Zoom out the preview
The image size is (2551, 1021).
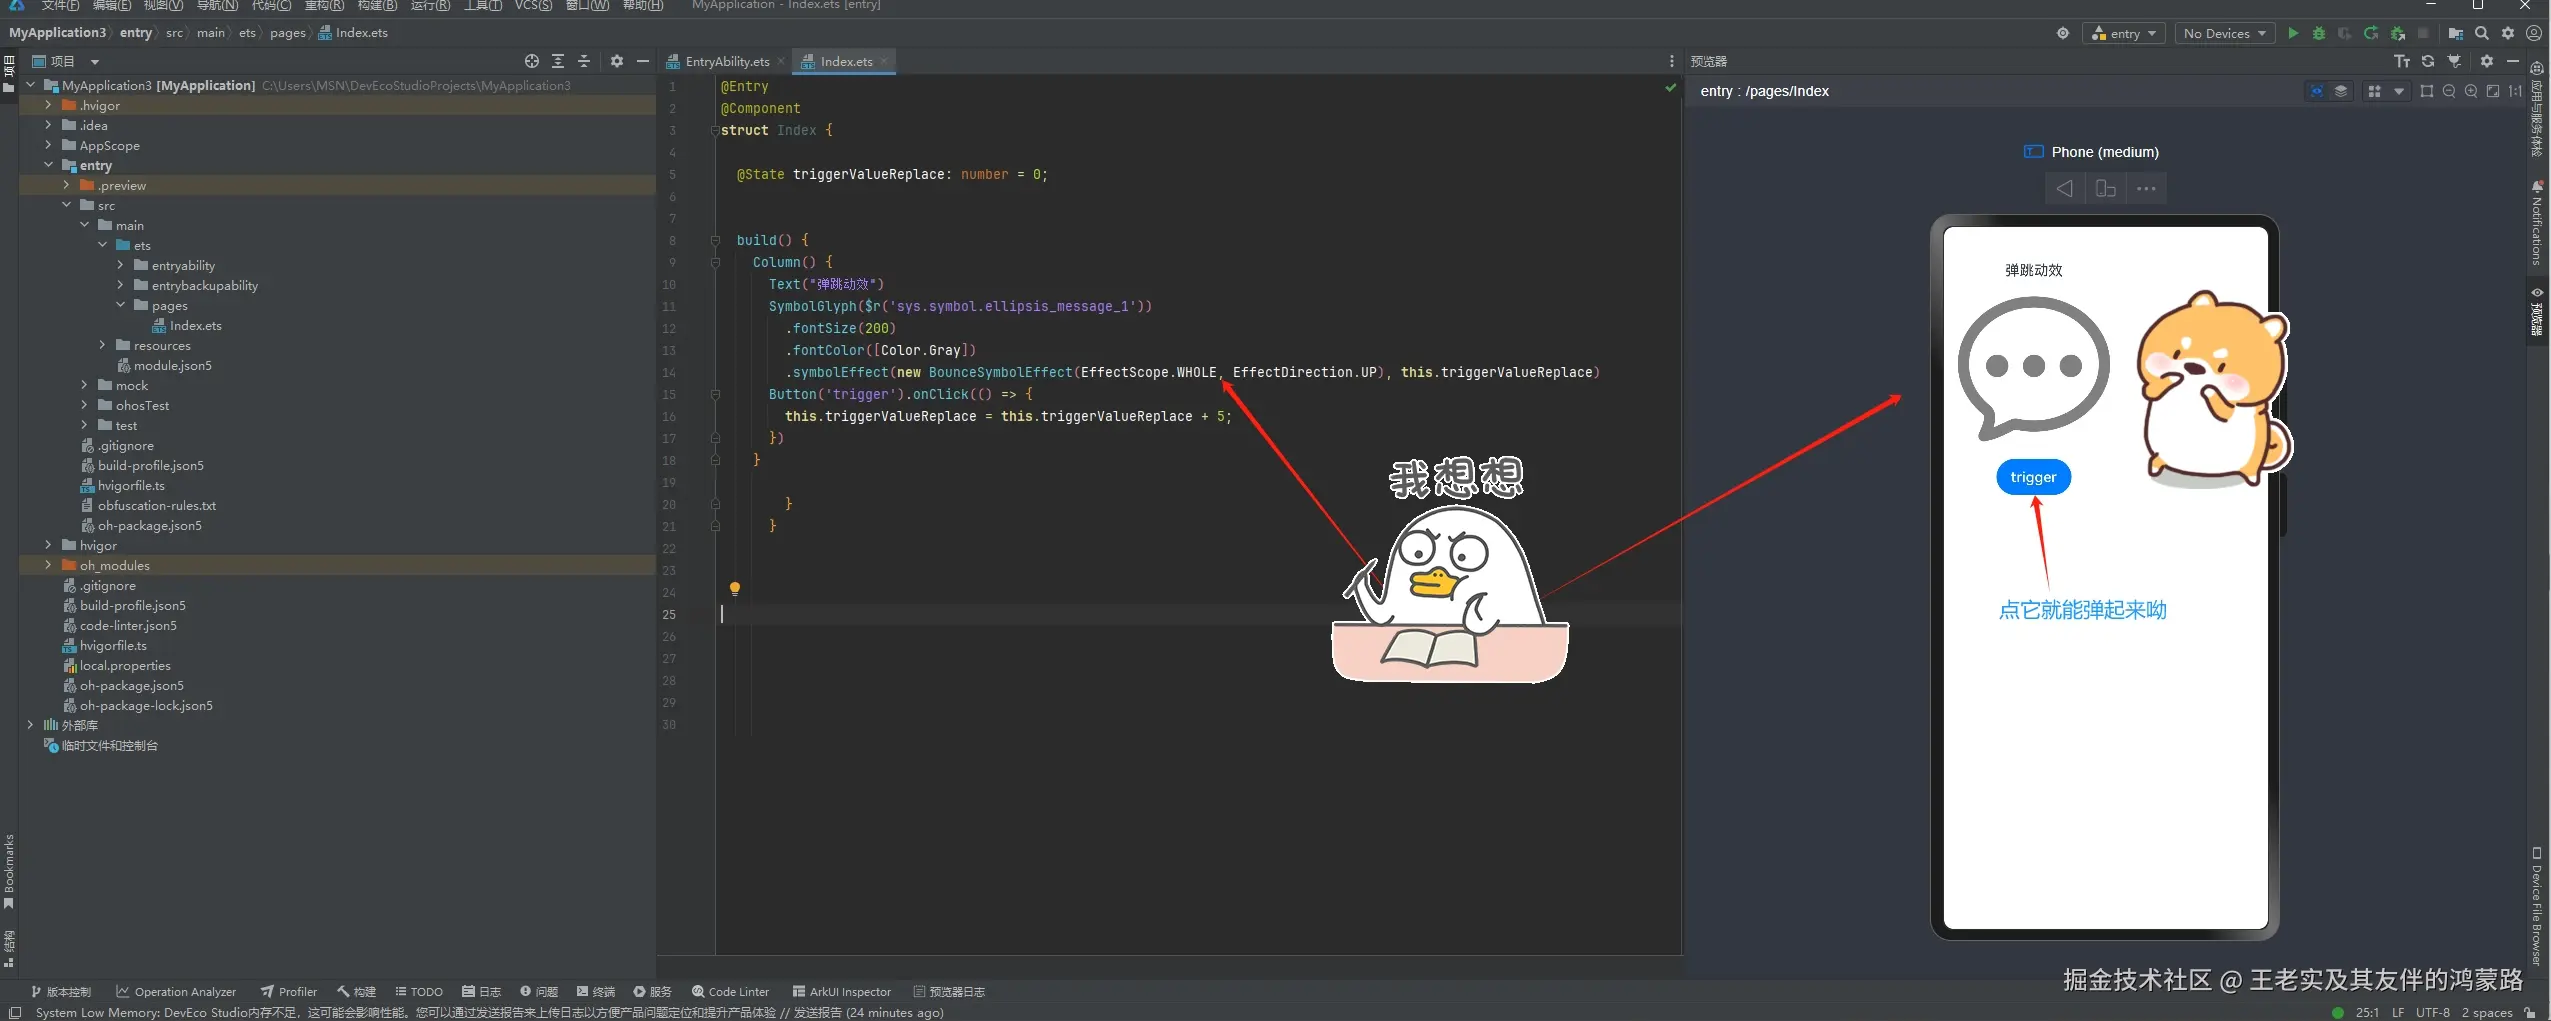[x=2449, y=91]
